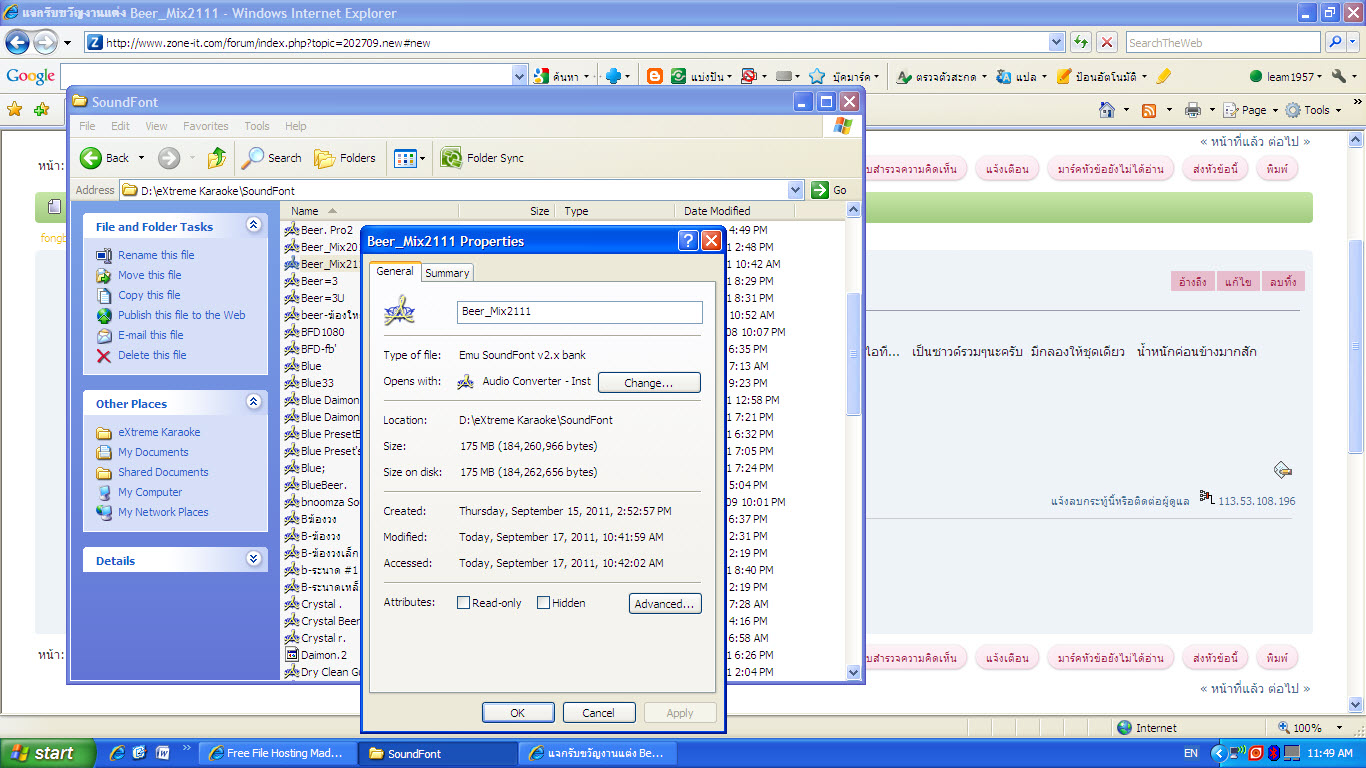The image size is (1366, 768).
Task: Open the File menu in SoundFont window
Action: point(87,126)
